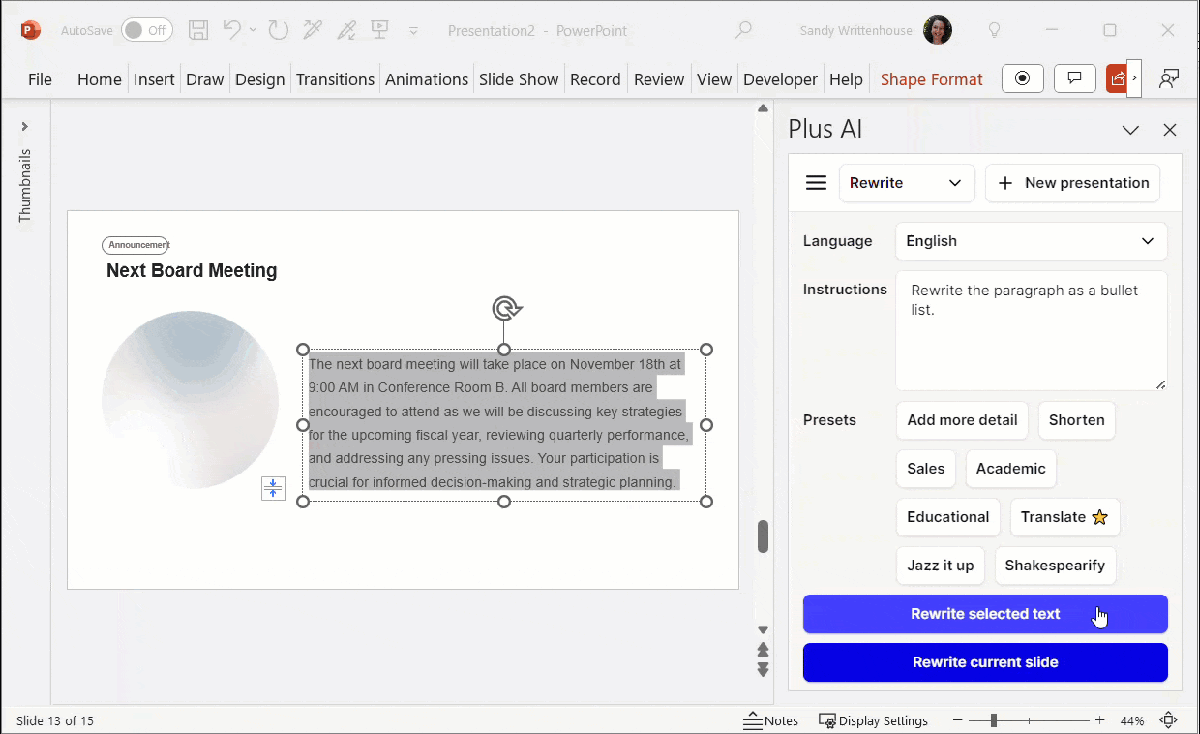
Task: Open the Transitions ribbon tab
Action: click(x=335, y=79)
